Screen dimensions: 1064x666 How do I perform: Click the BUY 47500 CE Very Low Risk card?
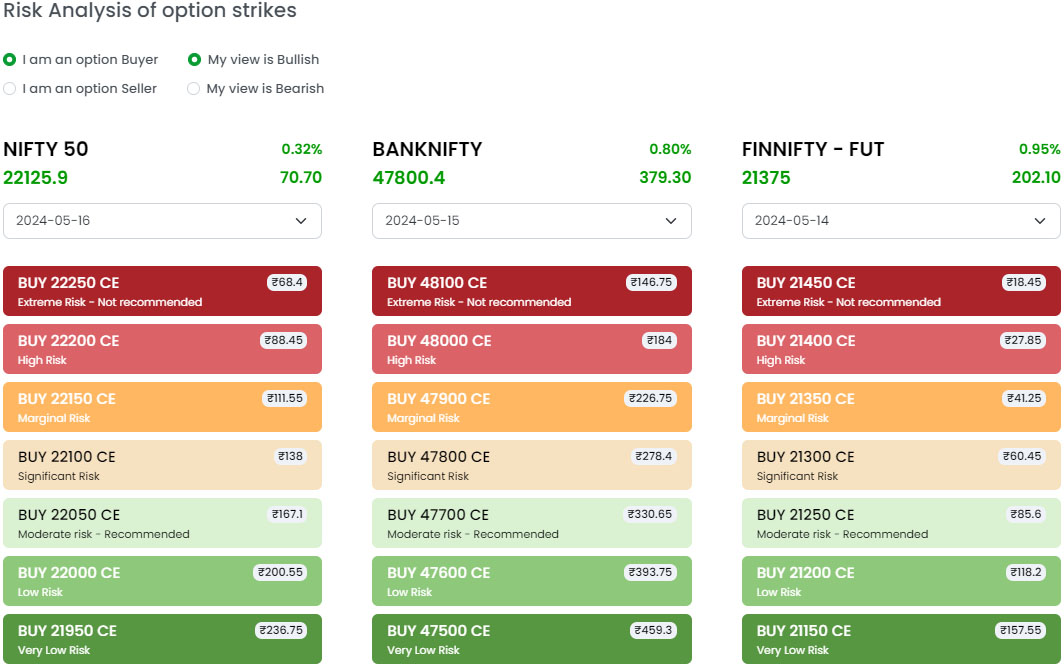point(531,638)
